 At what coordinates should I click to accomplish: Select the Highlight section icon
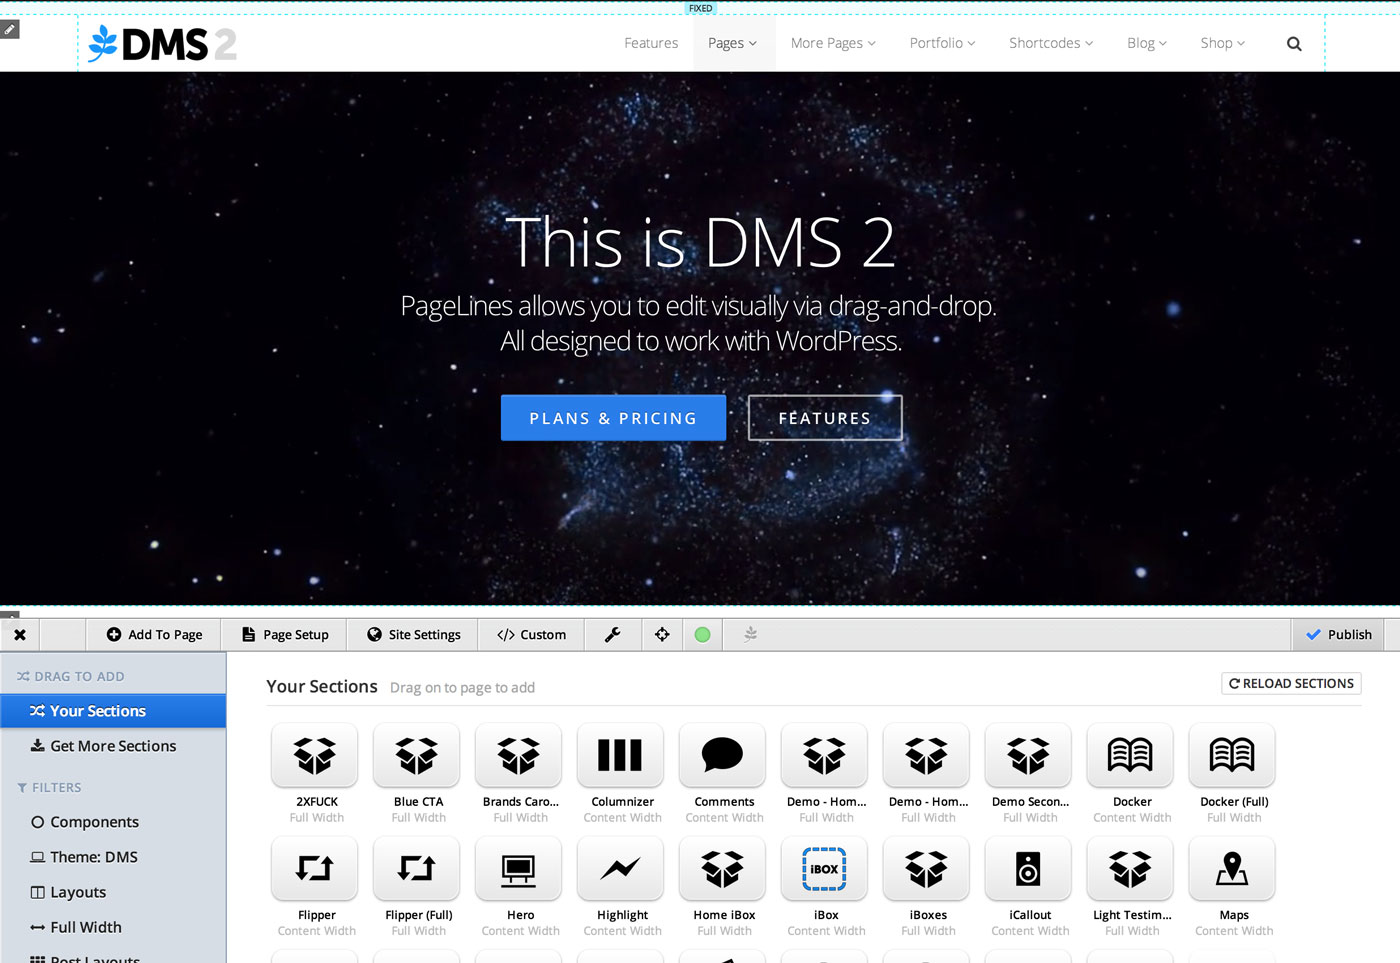click(621, 868)
